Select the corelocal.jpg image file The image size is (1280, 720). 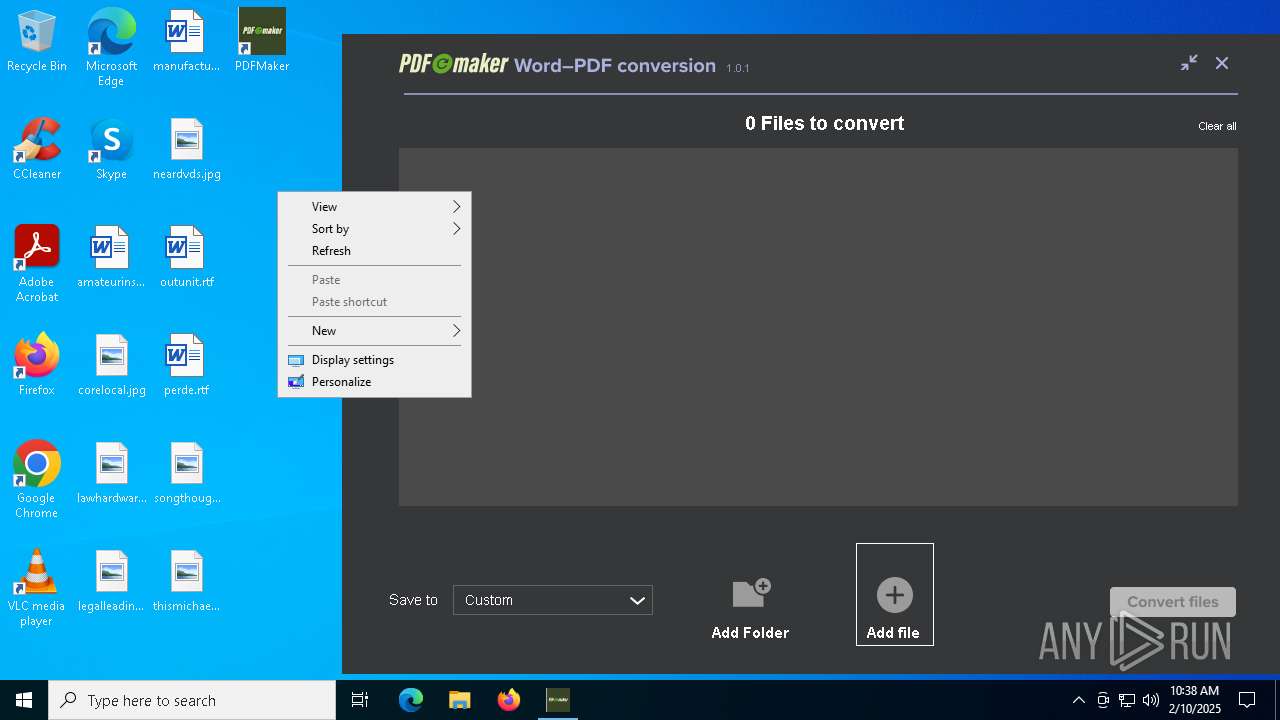(111, 366)
